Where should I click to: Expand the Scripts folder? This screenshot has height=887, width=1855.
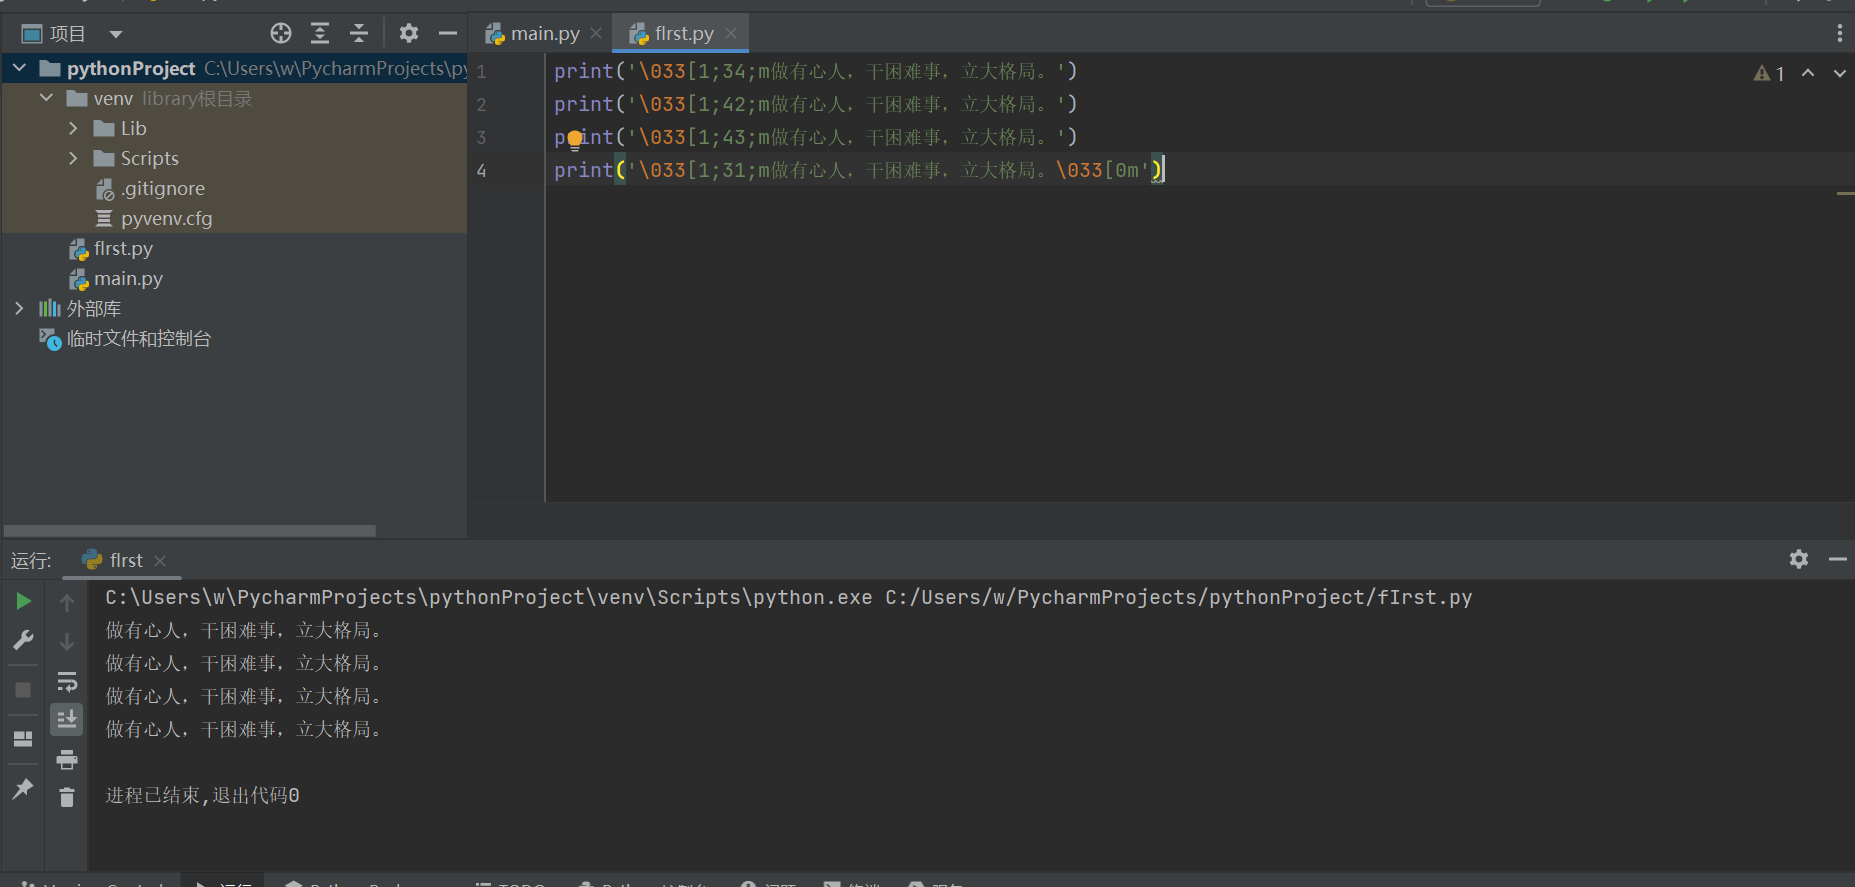click(x=73, y=158)
